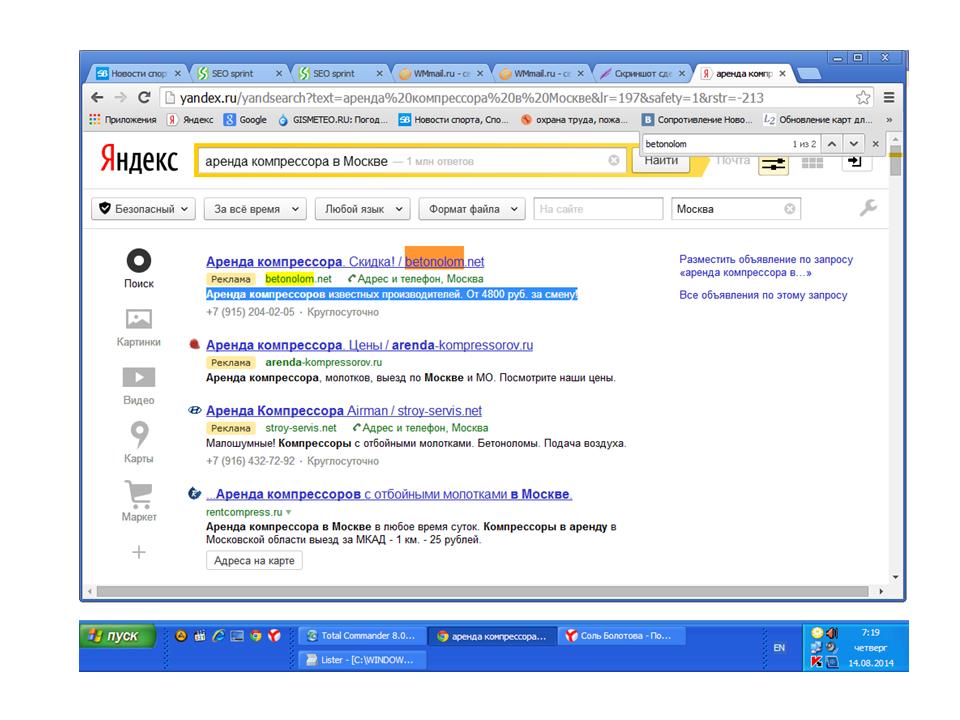Click the volume speaker tray icon
Screen dimensions: 960x720
pos(832,632)
